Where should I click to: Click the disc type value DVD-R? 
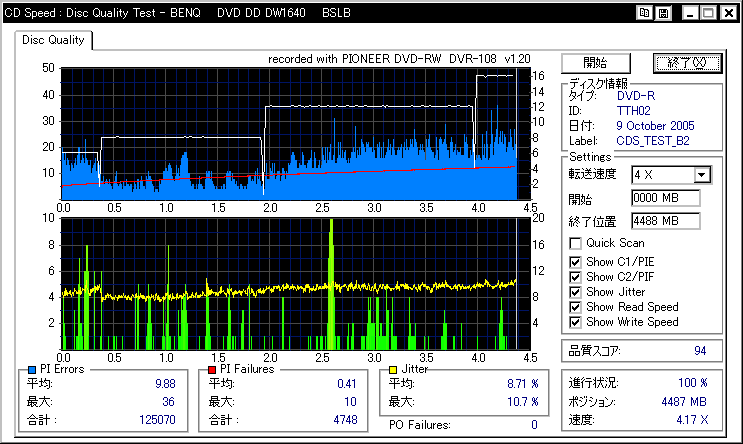click(635, 96)
